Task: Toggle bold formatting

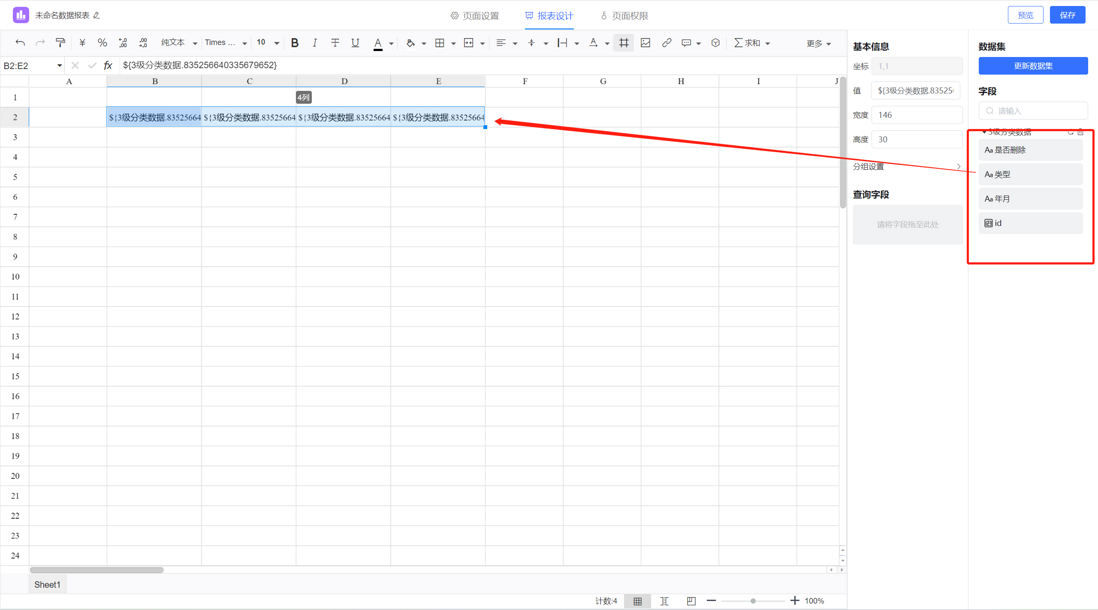Action: 295,43
